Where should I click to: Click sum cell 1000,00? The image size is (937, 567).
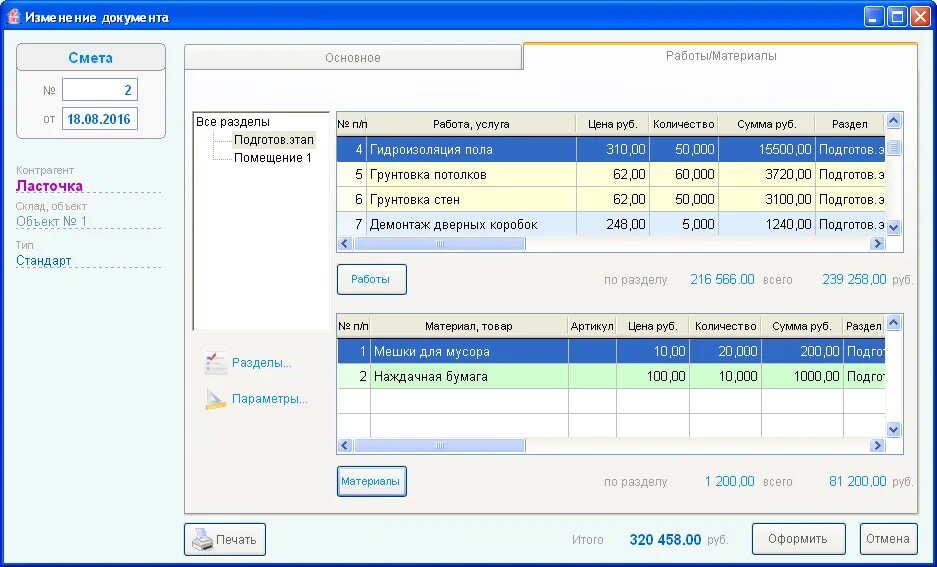click(802, 376)
